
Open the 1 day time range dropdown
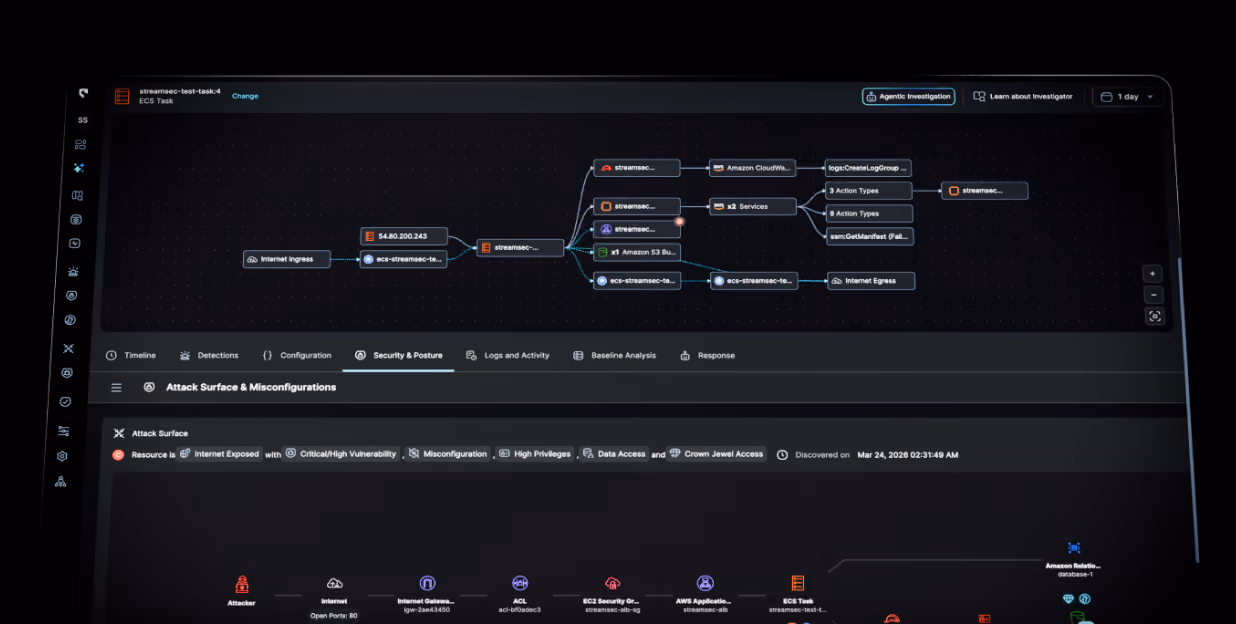(x=1128, y=97)
